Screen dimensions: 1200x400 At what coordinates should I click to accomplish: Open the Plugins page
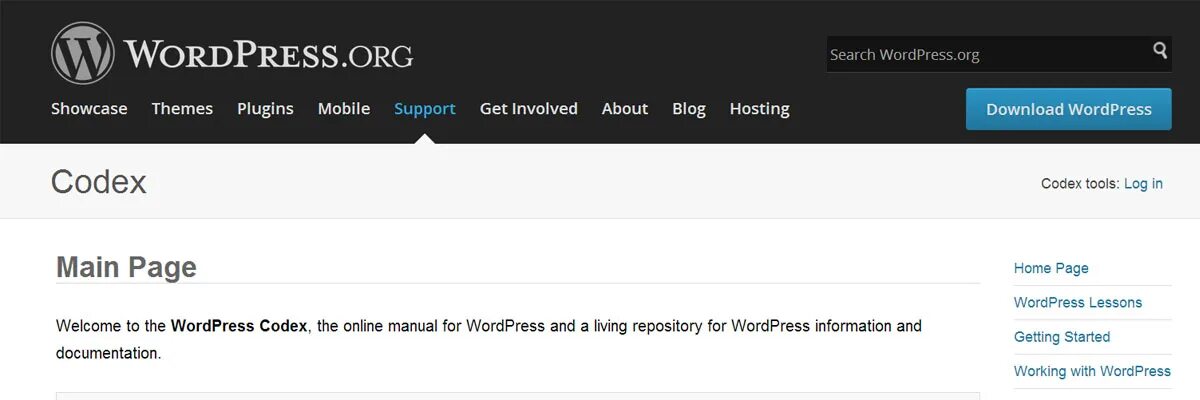265,109
